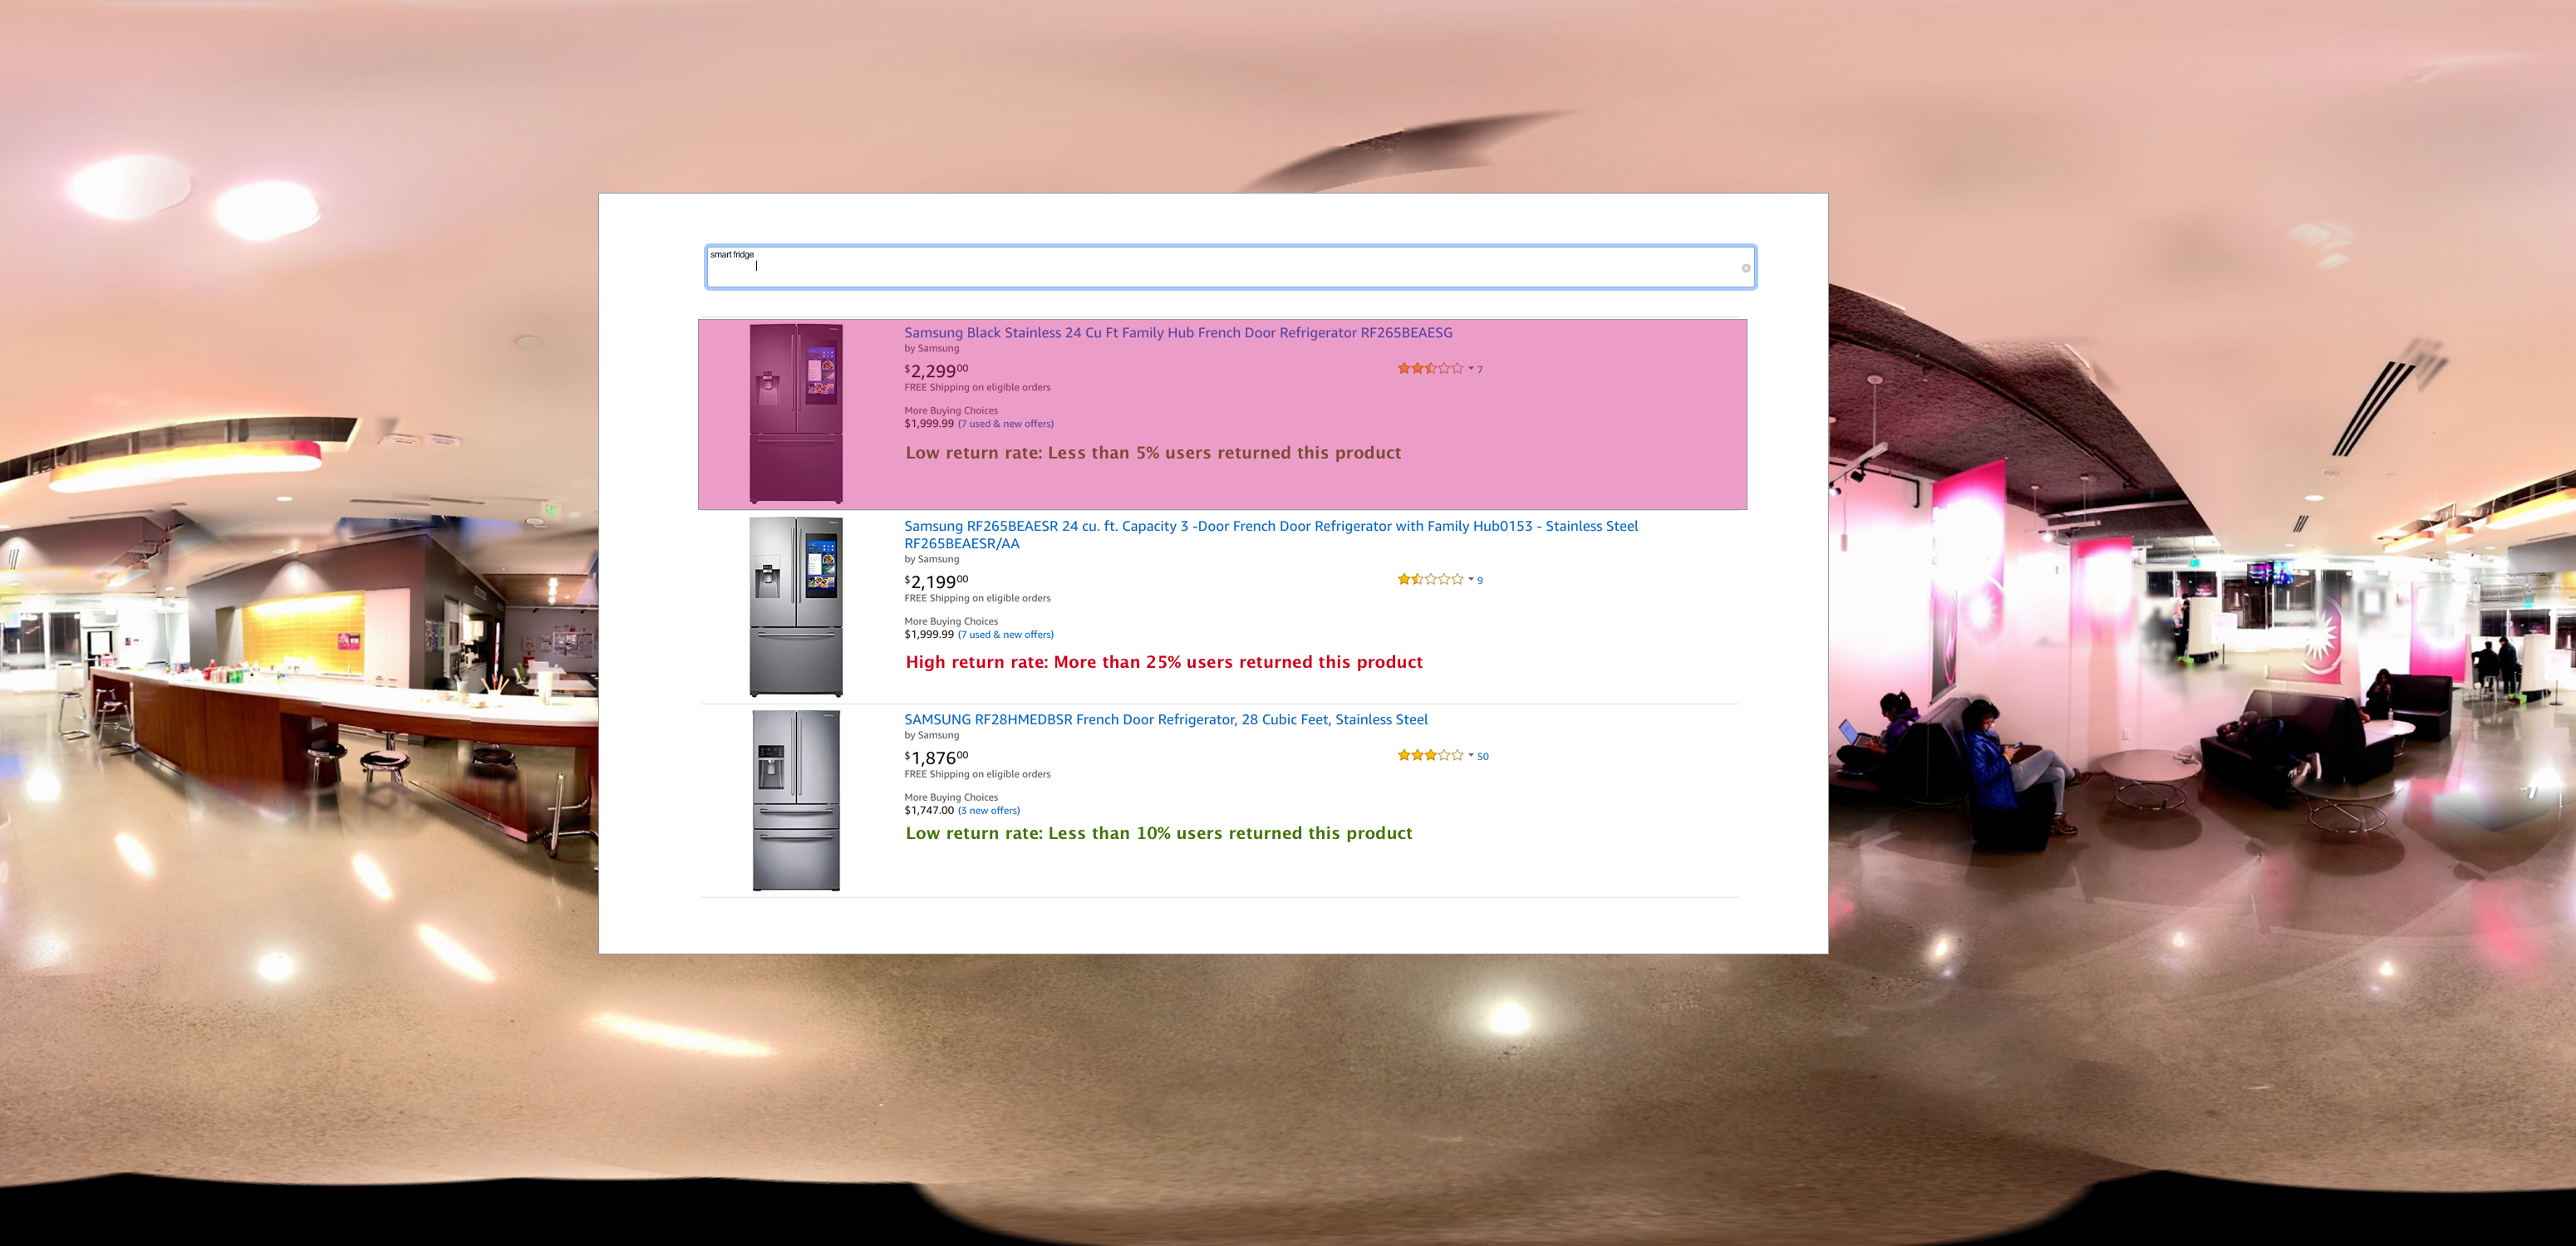Click the RF28HMEDBSR fridge product image

796,800
